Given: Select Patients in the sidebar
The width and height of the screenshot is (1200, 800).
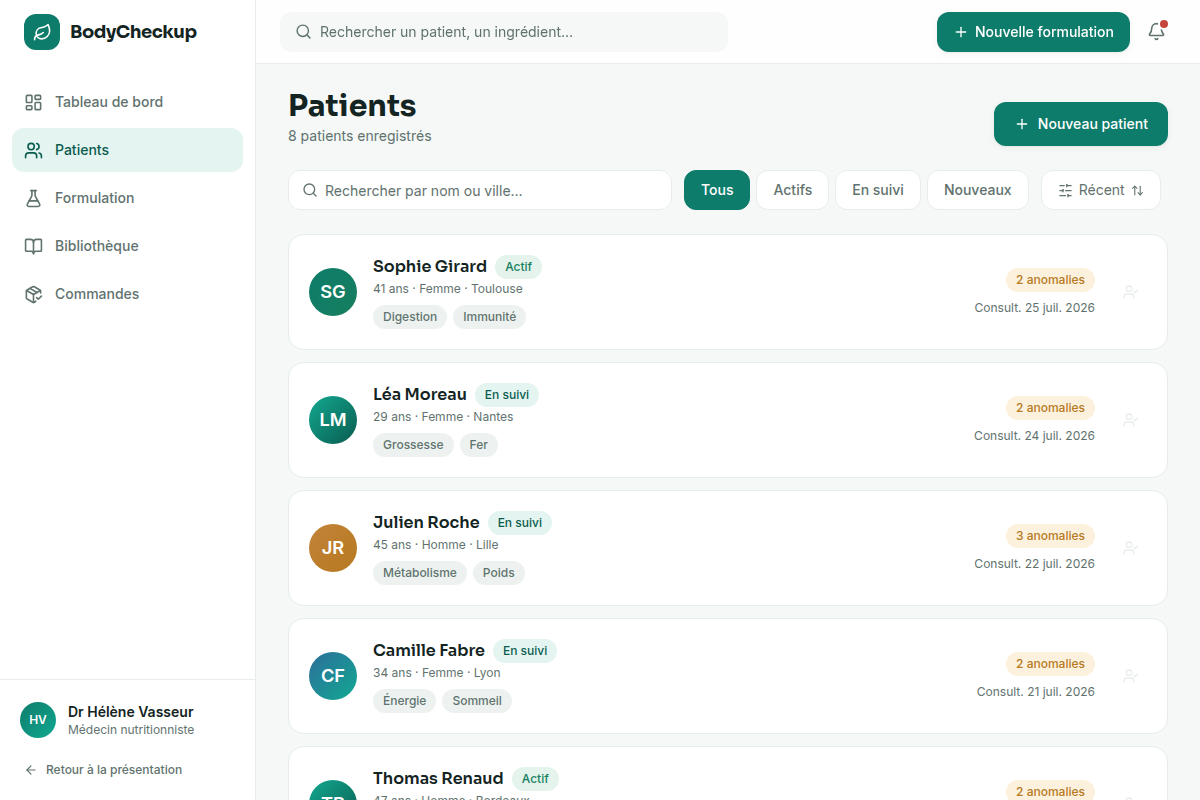Looking at the screenshot, I should 127,150.
